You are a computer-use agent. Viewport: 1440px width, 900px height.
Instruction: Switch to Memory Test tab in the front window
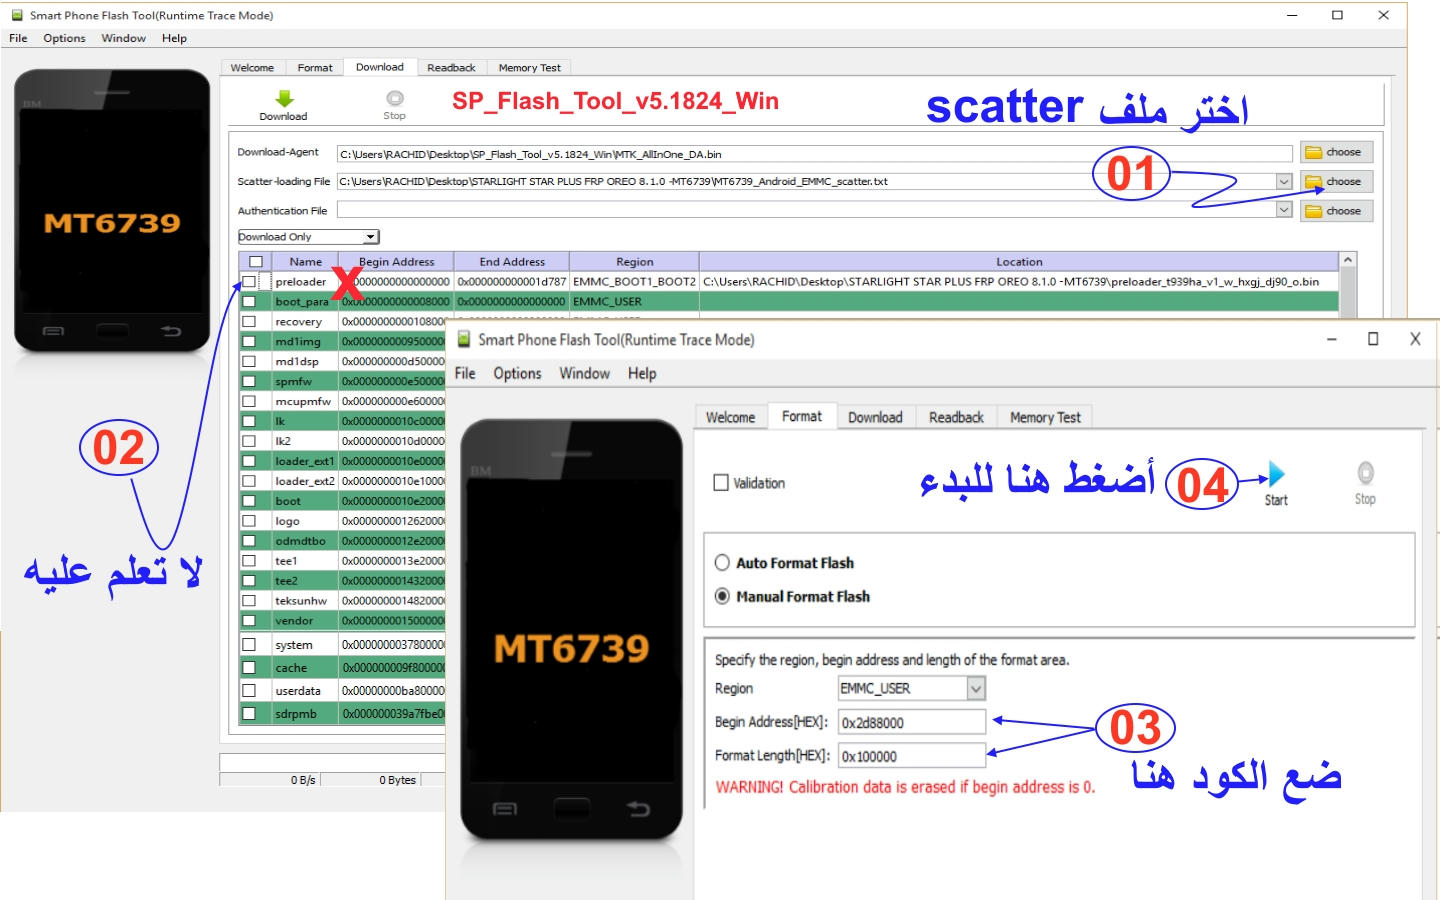tap(1045, 418)
